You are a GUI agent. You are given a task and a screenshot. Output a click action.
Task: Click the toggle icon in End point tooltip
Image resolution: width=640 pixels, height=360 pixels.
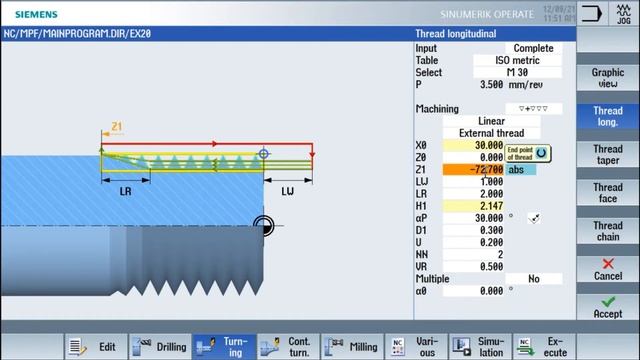(x=541, y=153)
